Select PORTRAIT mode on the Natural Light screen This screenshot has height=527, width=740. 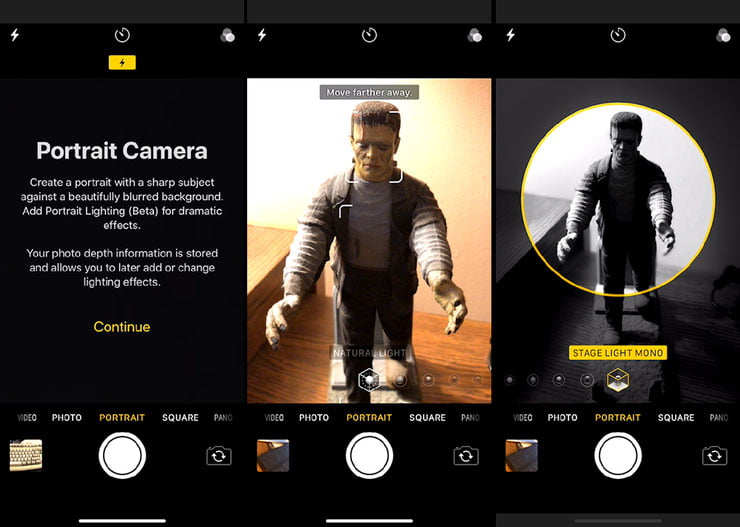tap(369, 418)
